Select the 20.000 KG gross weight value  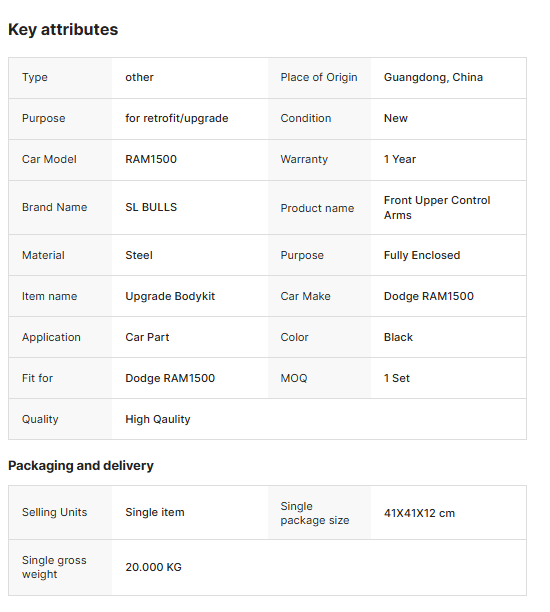click(153, 567)
